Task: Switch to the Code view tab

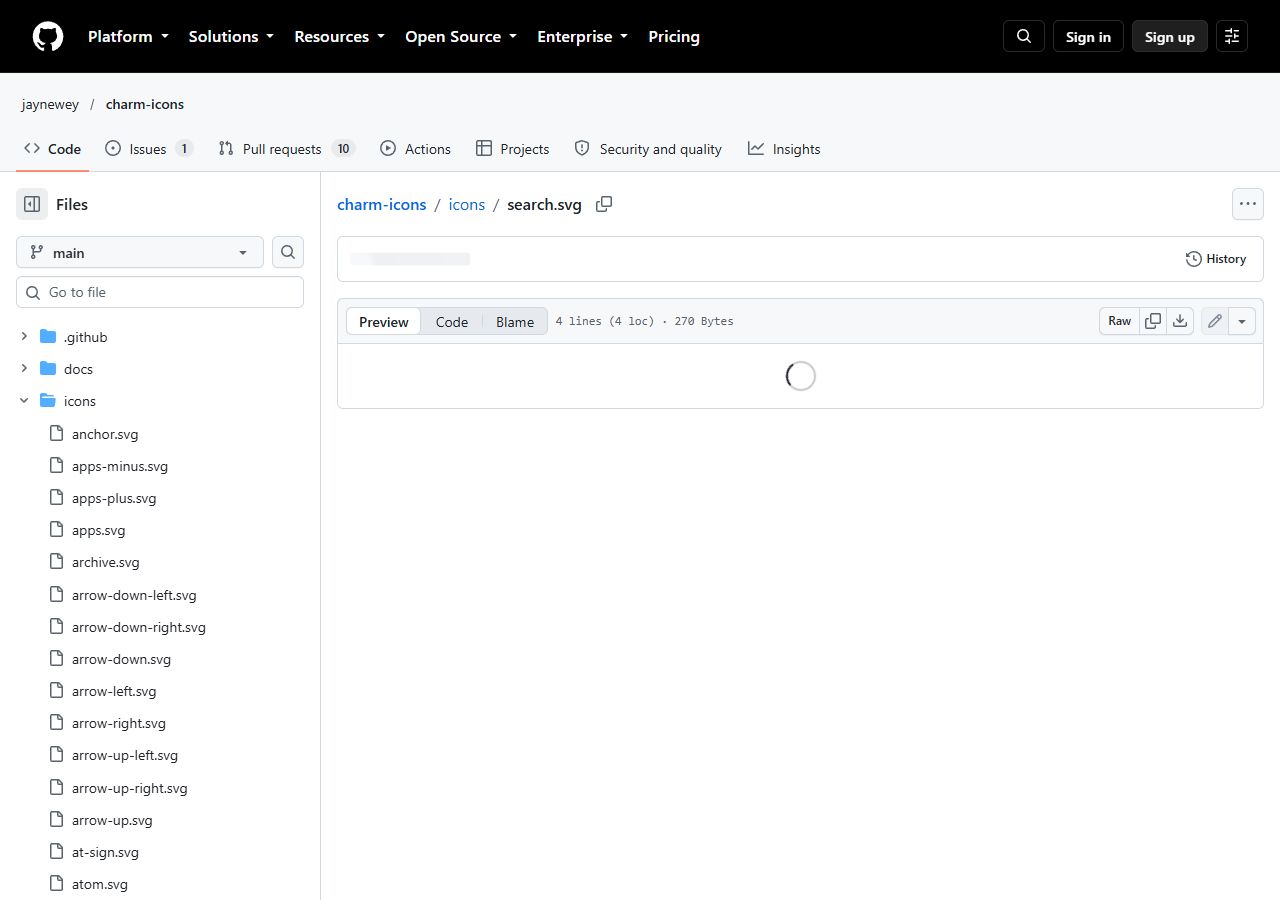Action: [x=452, y=321]
